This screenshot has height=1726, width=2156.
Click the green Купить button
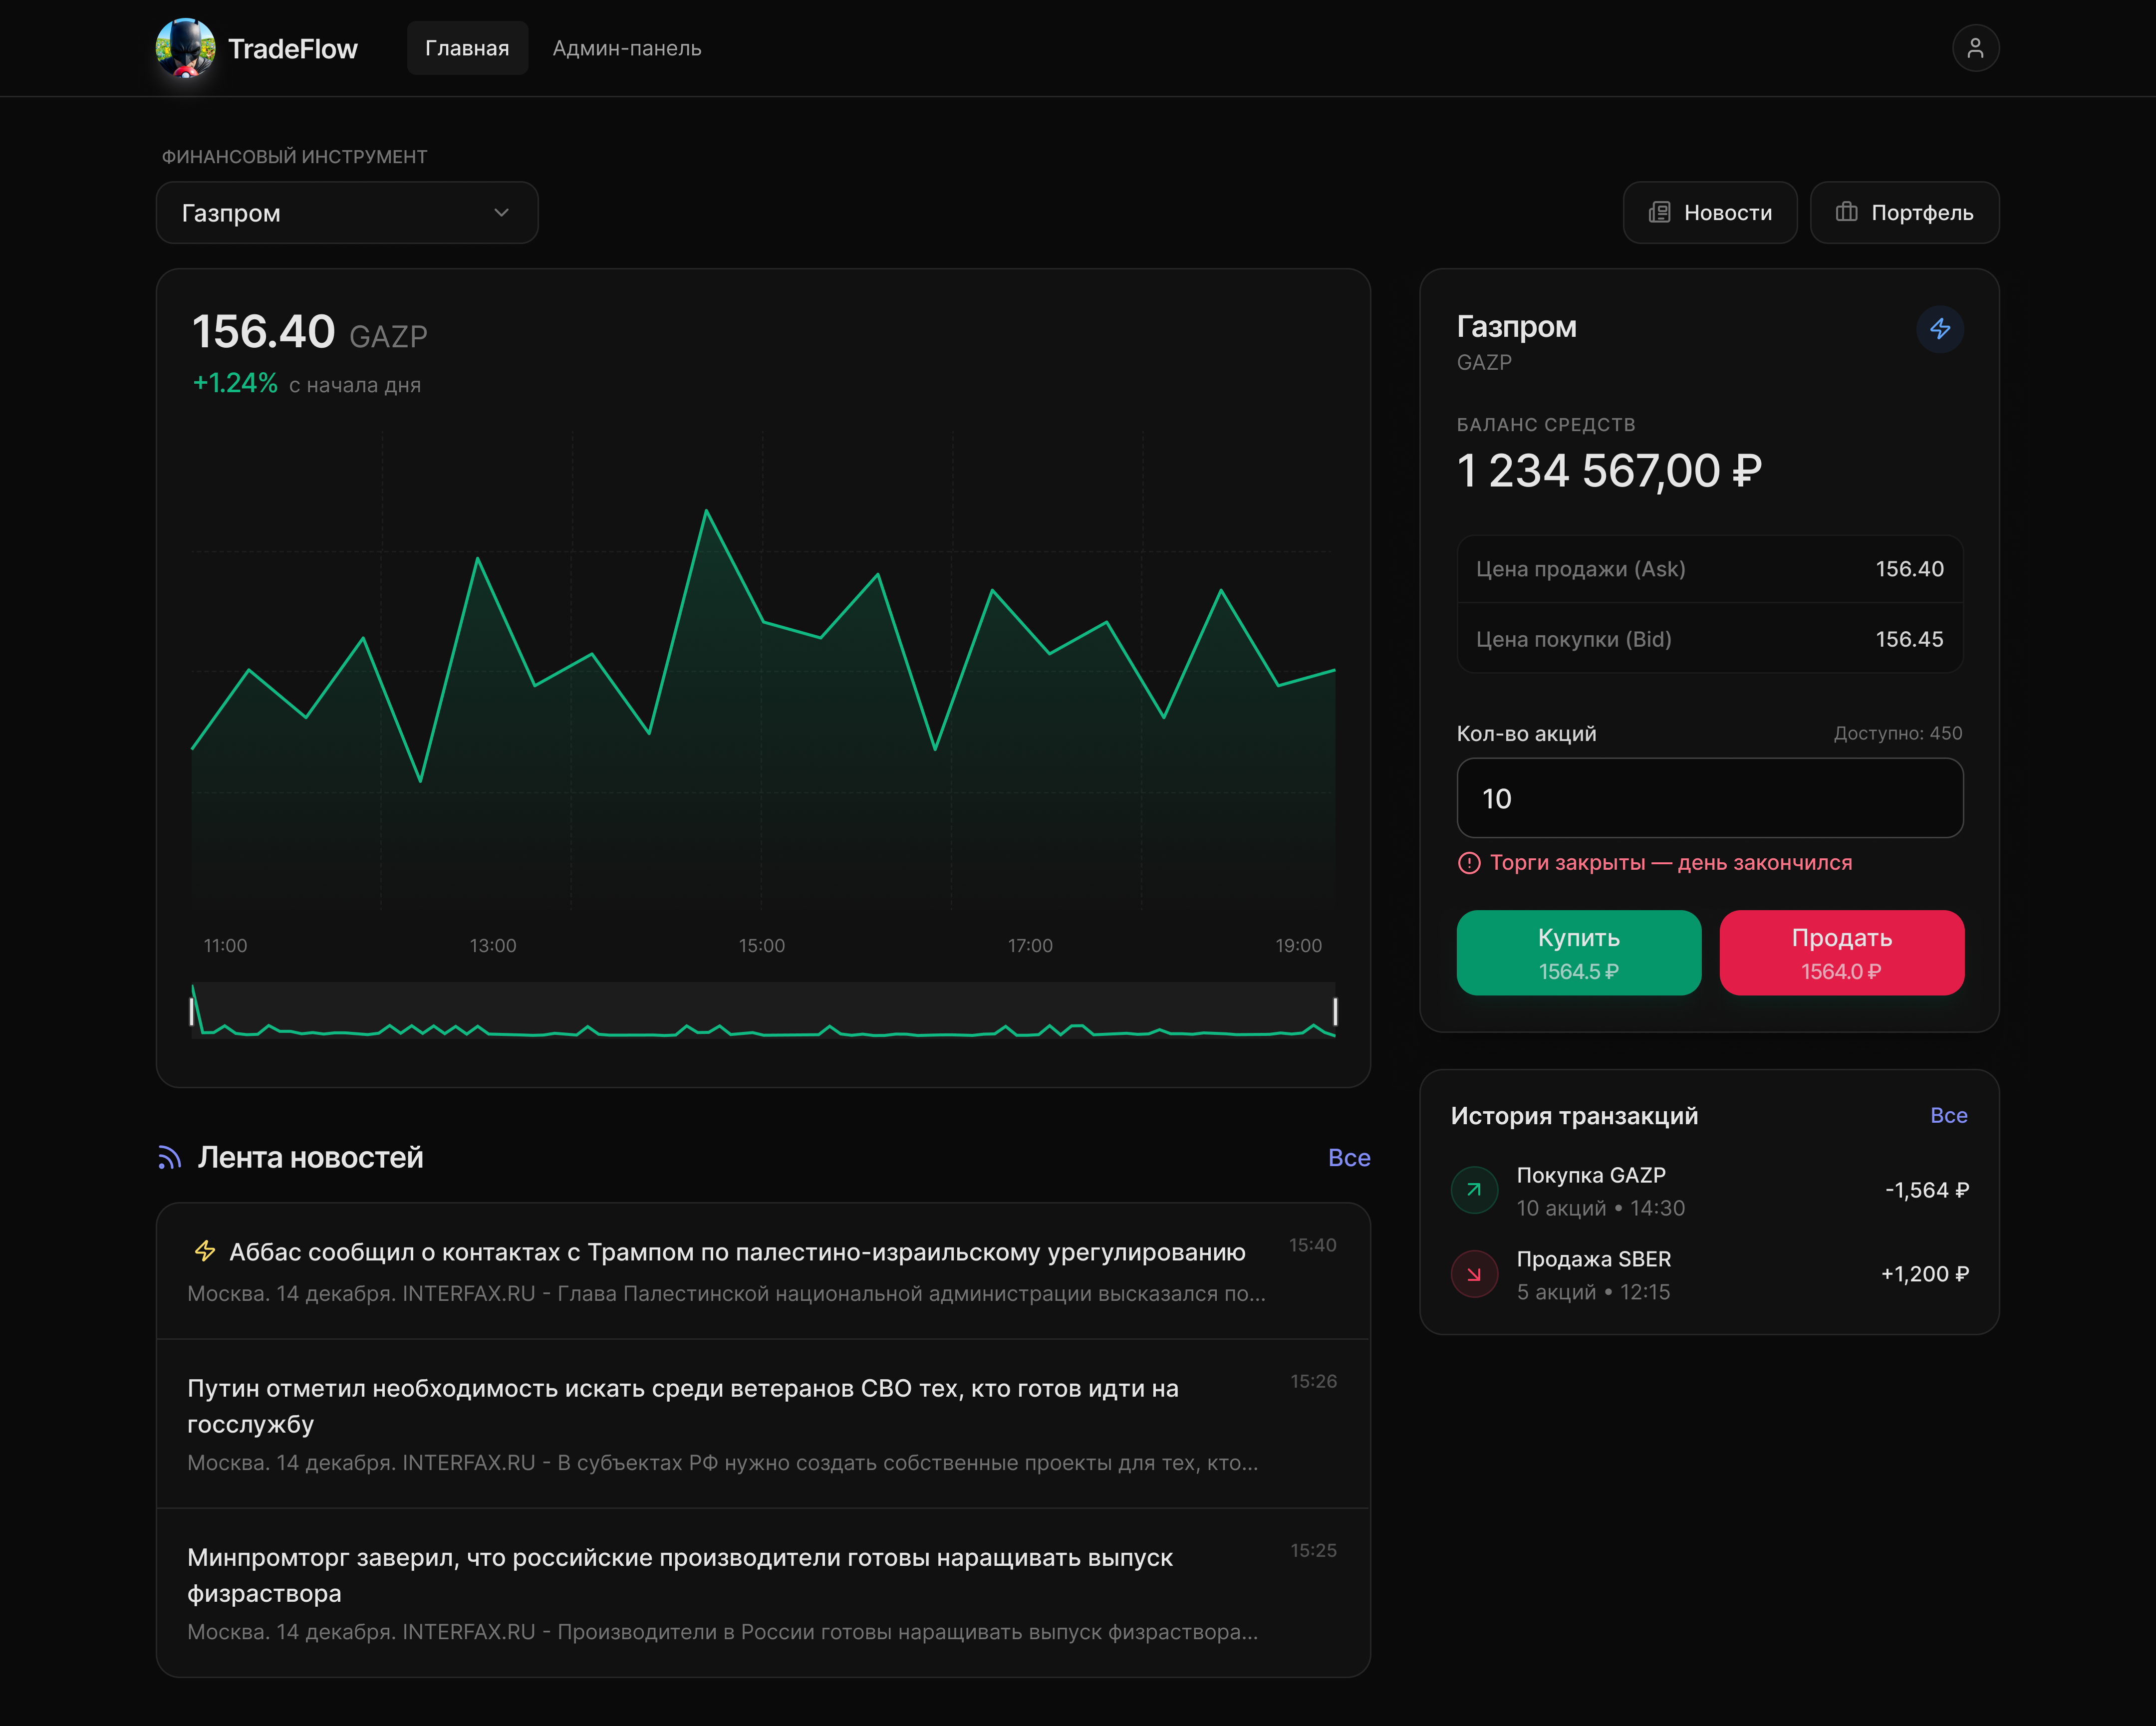click(x=1578, y=952)
